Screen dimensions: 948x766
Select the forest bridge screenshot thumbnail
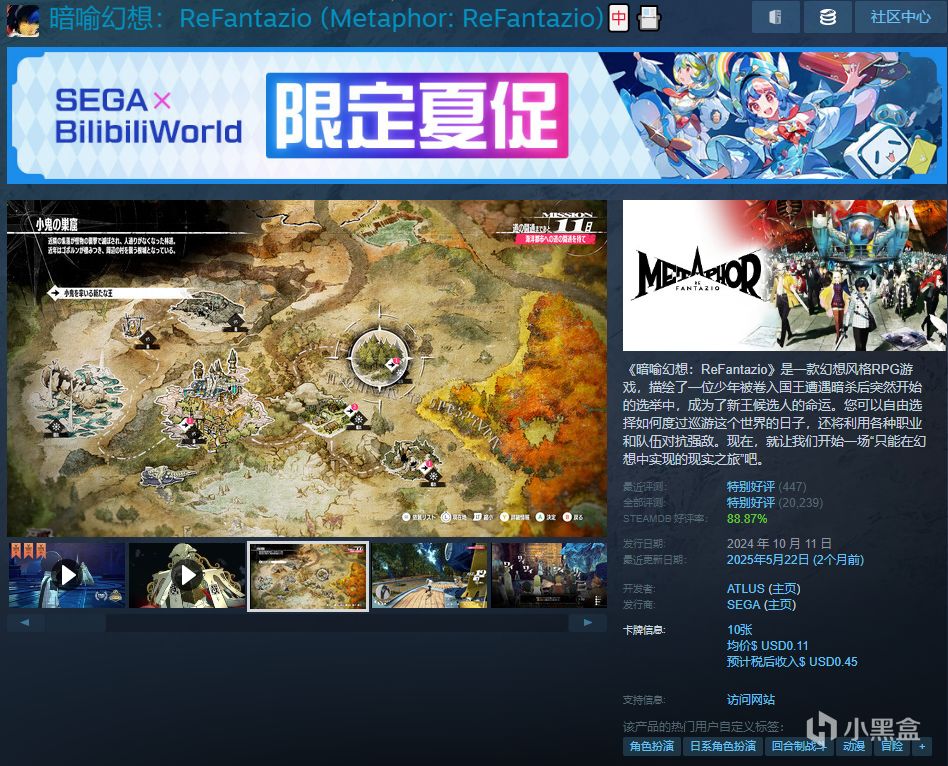coord(429,575)
